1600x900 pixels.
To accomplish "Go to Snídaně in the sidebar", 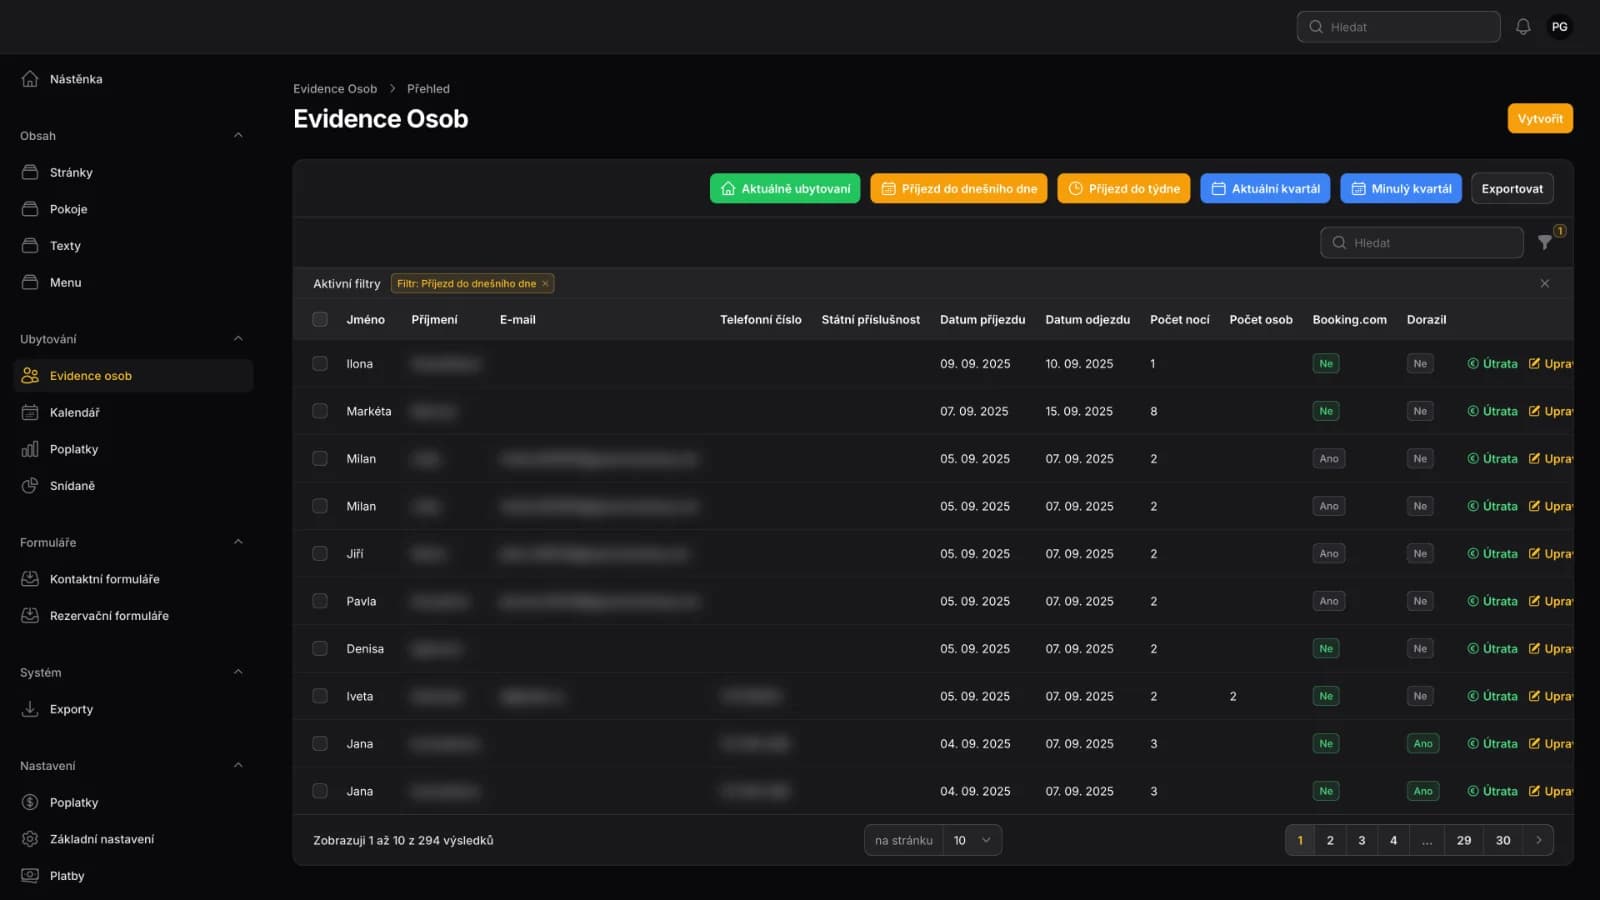I will pos(72,486).
